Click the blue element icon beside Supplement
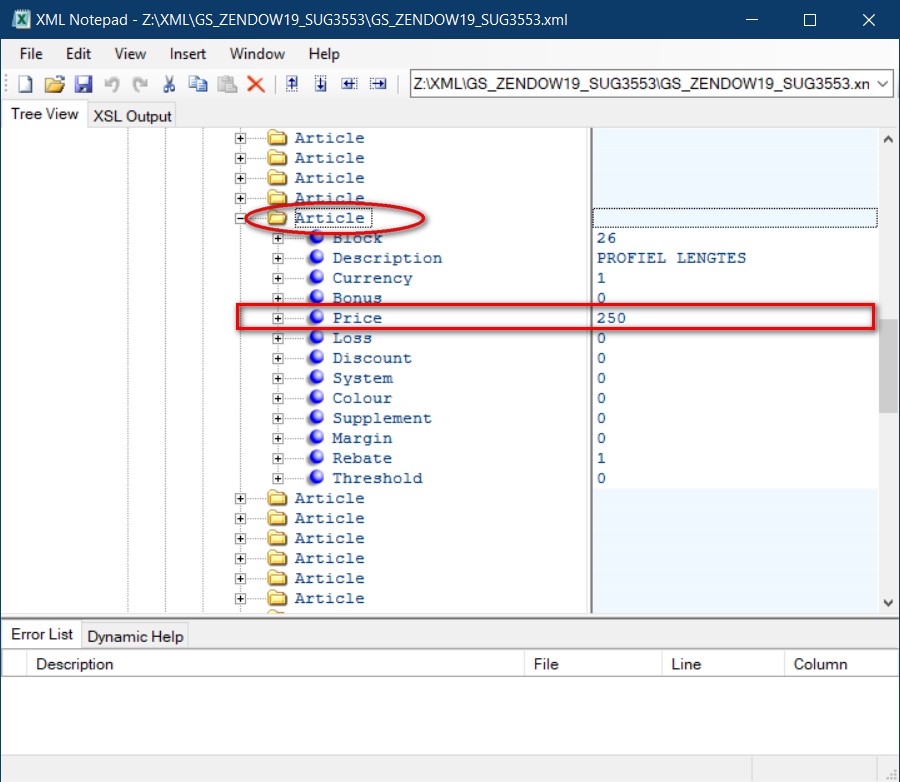900x782 pixels. (x=316, y=417)
